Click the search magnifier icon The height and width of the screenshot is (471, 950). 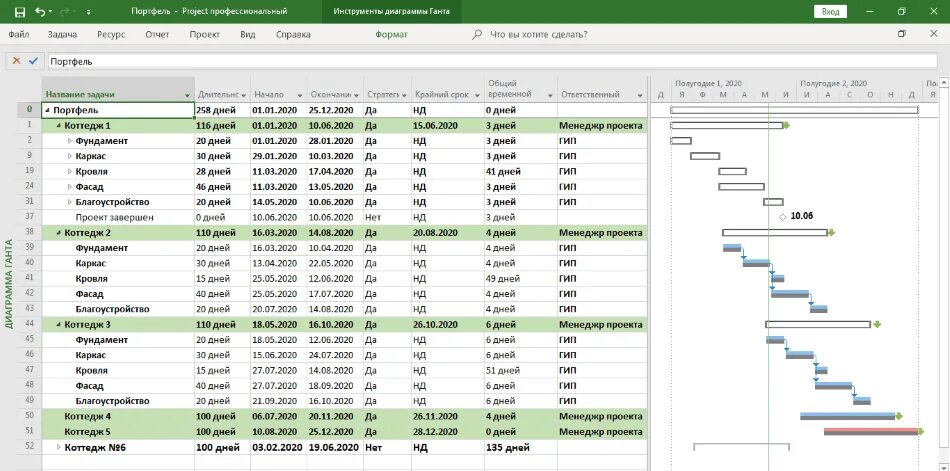pyautogui.click(x=477, y=35)
